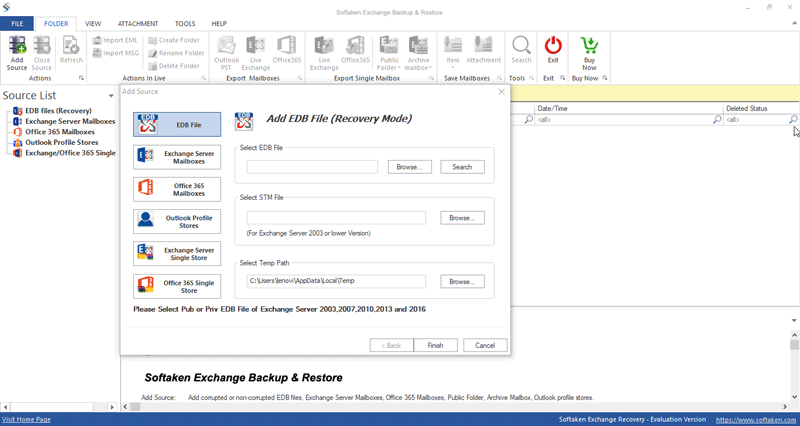Click the Deleted Status filter search icon
The width and height of the screenshot is (800, 426).
coord(793,119)
